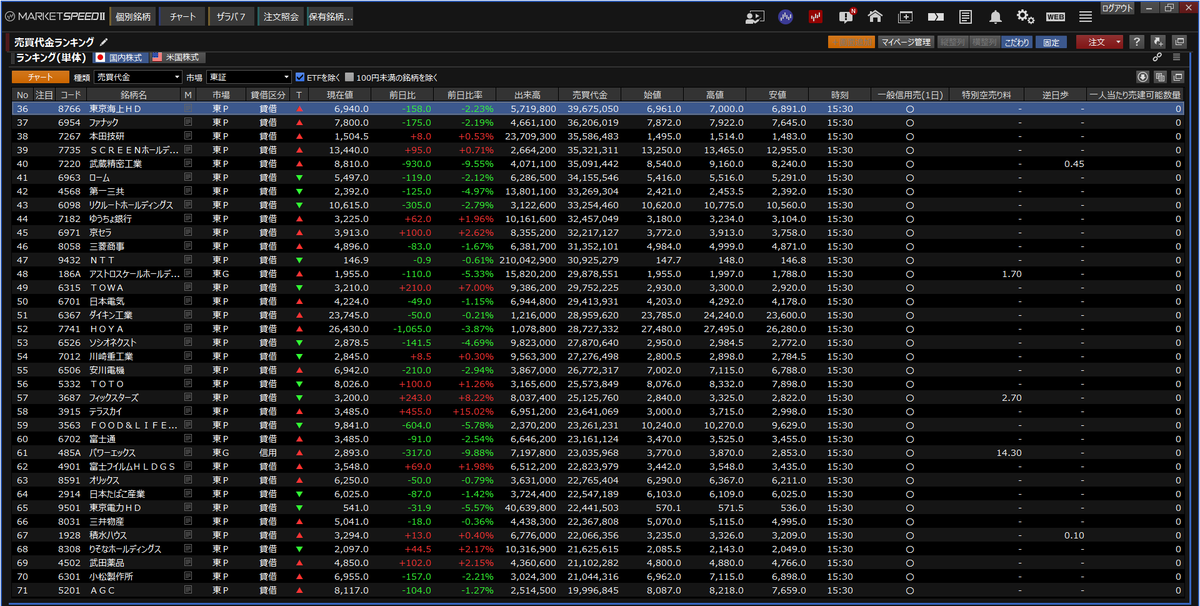Viewport: 1200px width, 606px height.
Task: Click the orange 画面追加 button
Action: click(851, 42)
